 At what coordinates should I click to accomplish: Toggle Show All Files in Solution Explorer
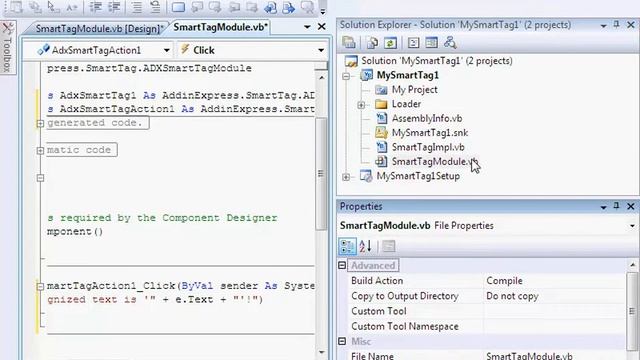pos(372,42)
